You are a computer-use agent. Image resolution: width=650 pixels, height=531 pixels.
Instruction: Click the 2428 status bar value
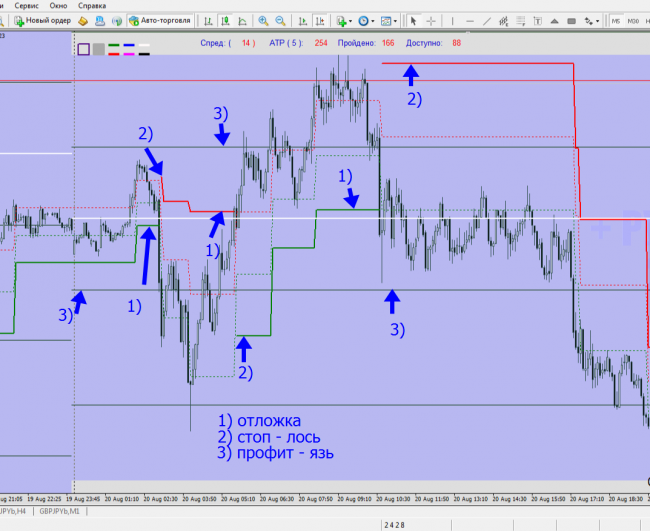394,525
